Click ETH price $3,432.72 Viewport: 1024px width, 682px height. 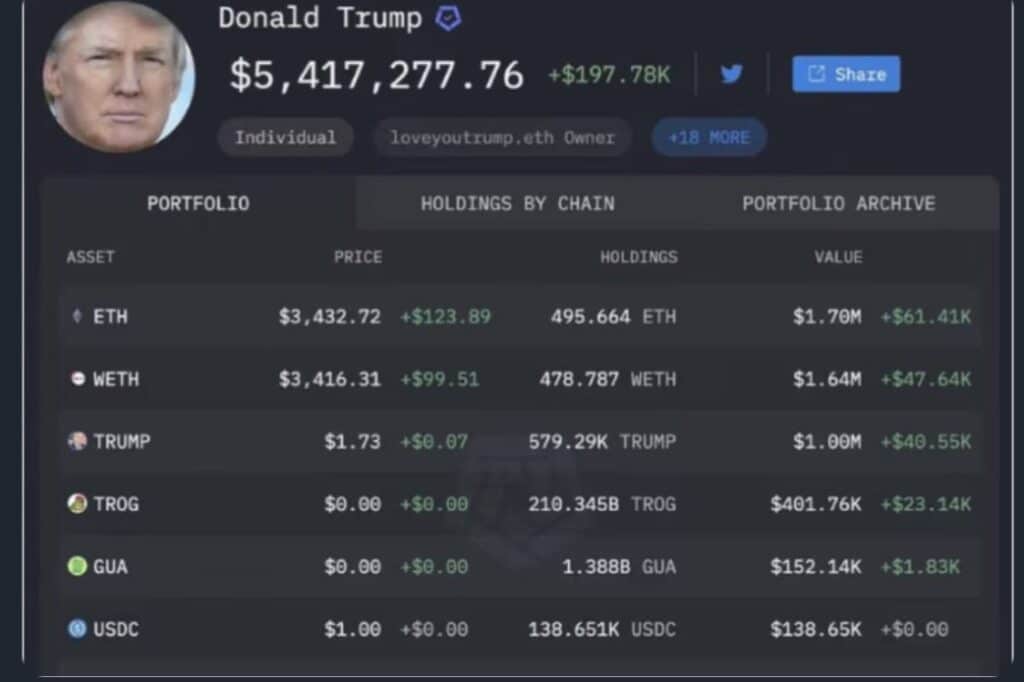[330, 317]
